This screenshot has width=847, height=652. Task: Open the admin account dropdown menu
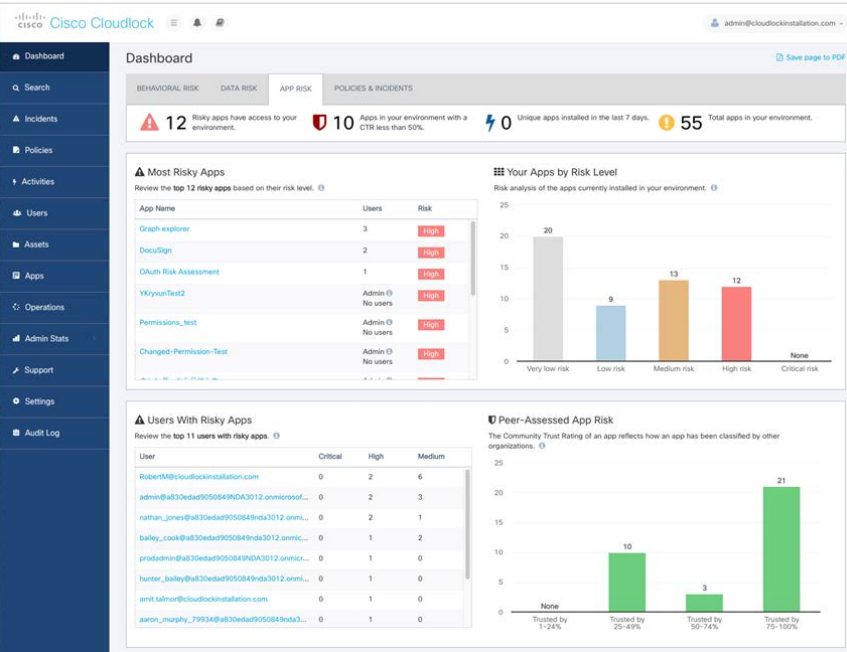pyautogui.click(x=777, y=23)
